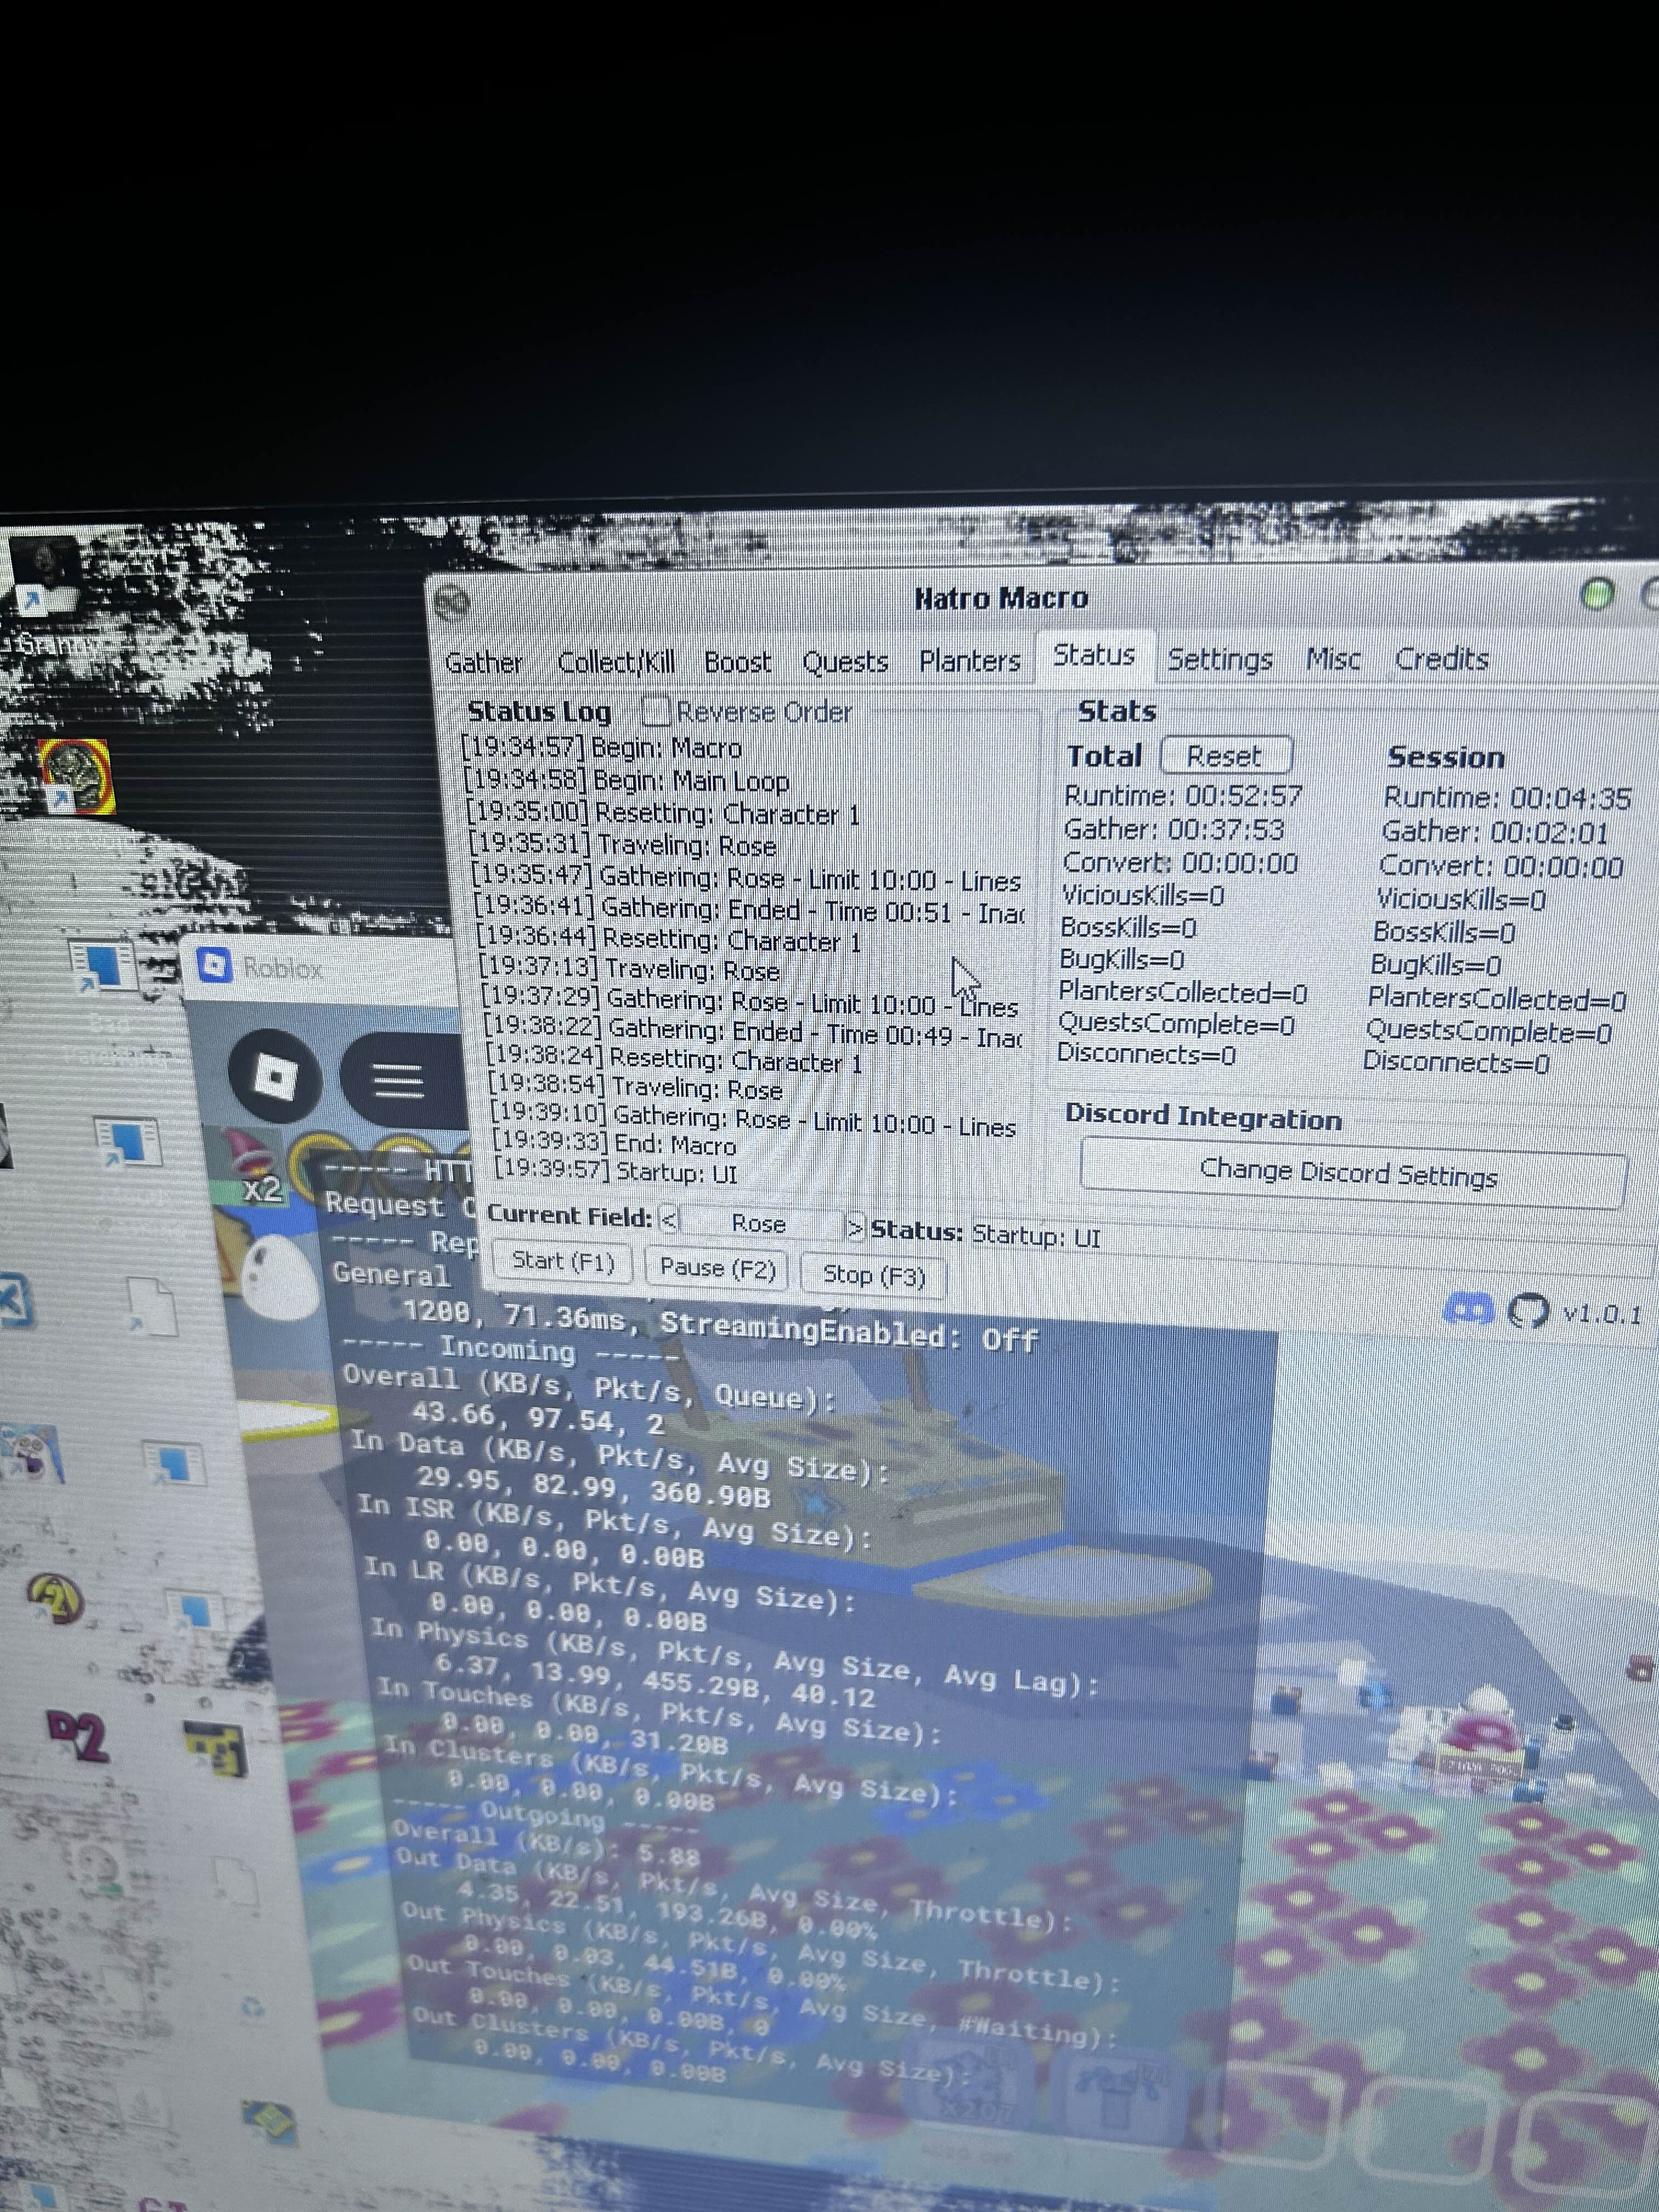Enable the Reverse Order checkbox
The height and width of the screenshot is (2212, 1659).
coord(656,711)
